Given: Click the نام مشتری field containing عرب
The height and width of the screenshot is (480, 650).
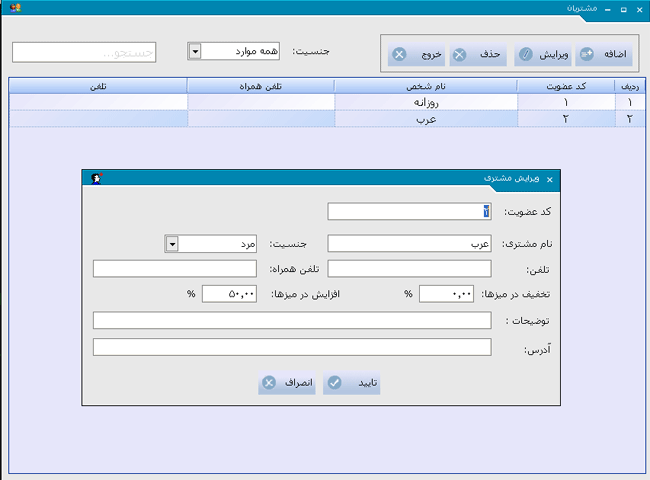Looking at the screenshot, I should click(410, 243).
